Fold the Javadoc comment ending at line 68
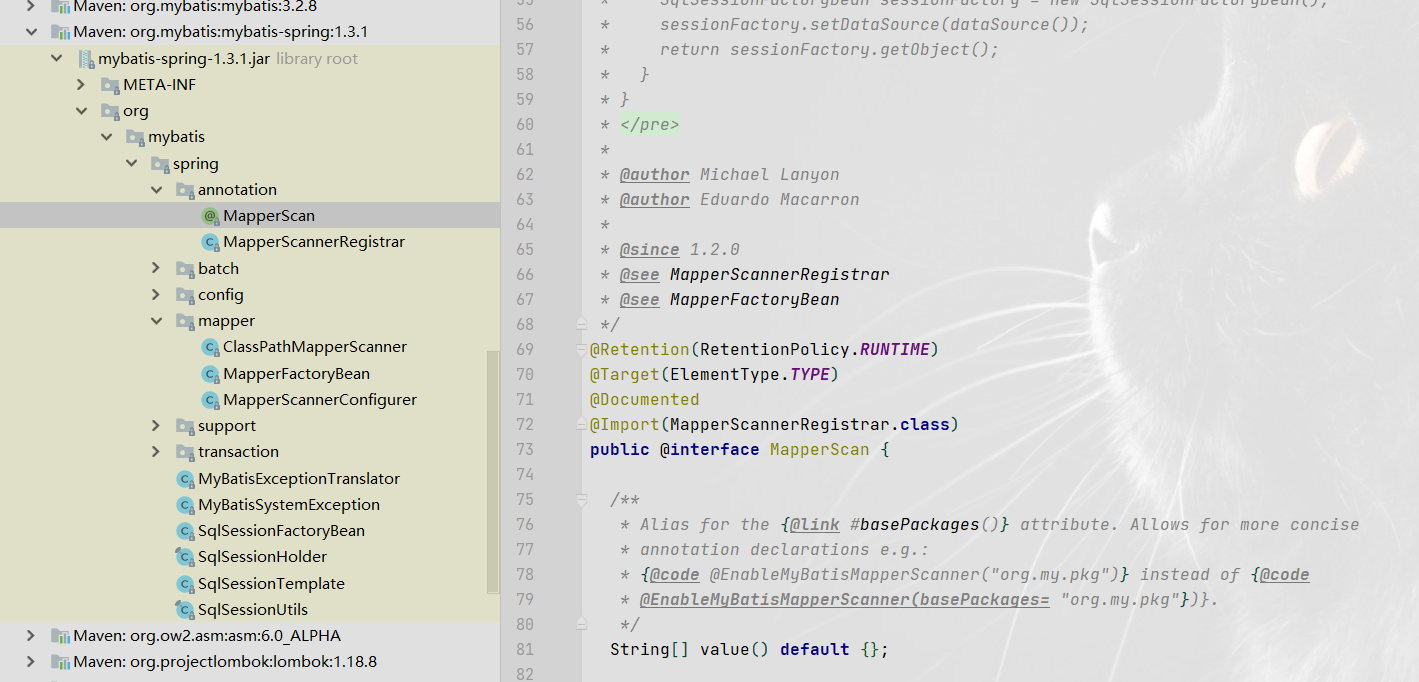 pyautogui.click(x=581, y=324)
